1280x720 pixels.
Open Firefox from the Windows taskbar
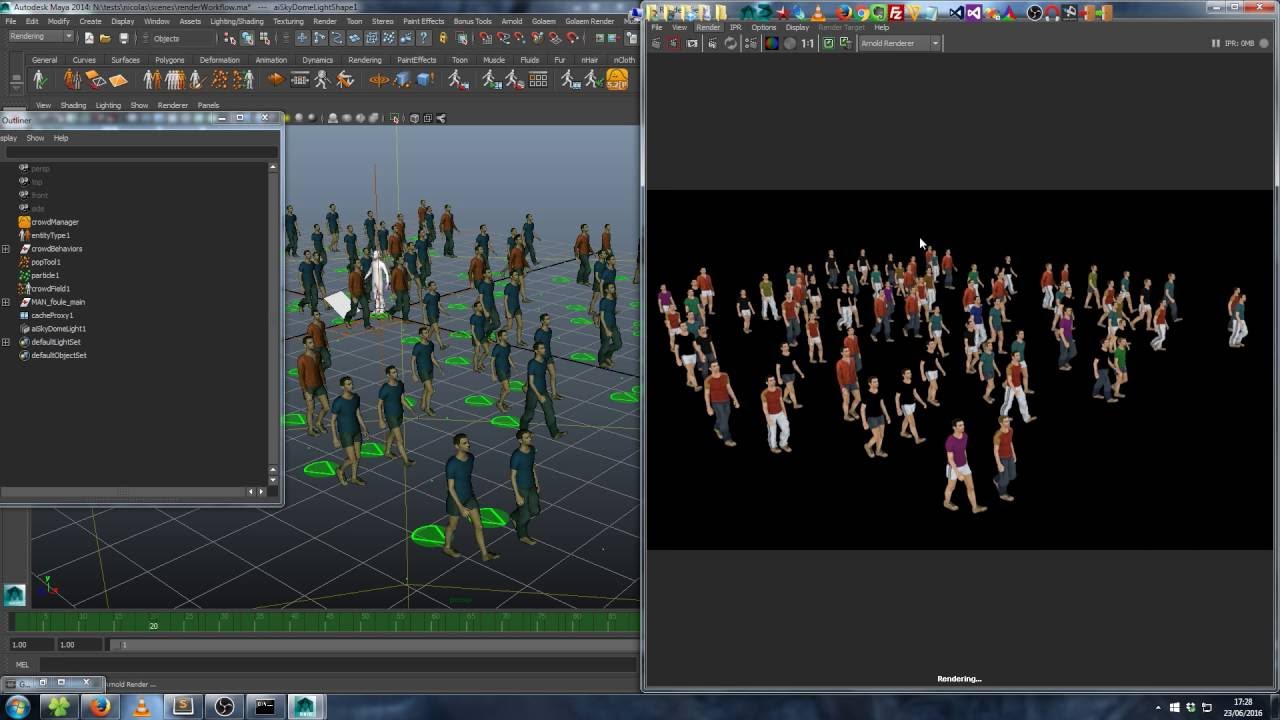pos(99,707)
